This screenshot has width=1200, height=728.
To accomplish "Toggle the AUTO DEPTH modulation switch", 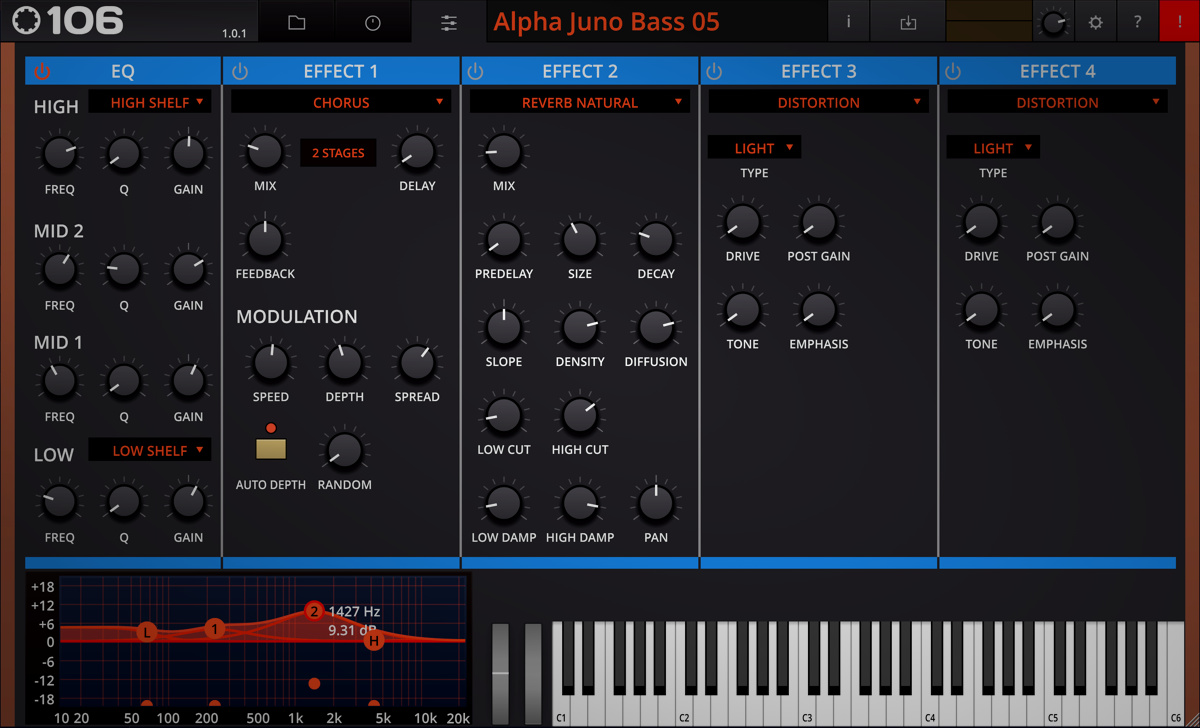I will click(x=269, y=448).
